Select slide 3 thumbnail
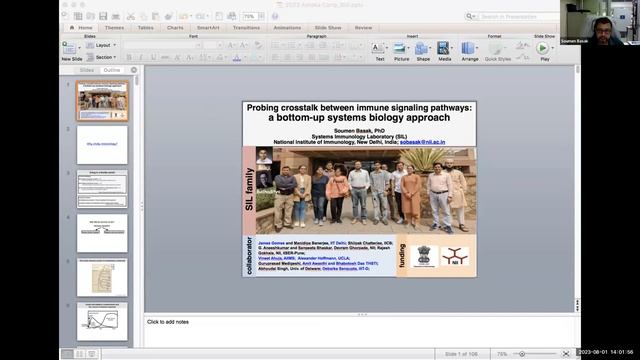The width and height of the screenshot is (640, 360). pos(102,189)
